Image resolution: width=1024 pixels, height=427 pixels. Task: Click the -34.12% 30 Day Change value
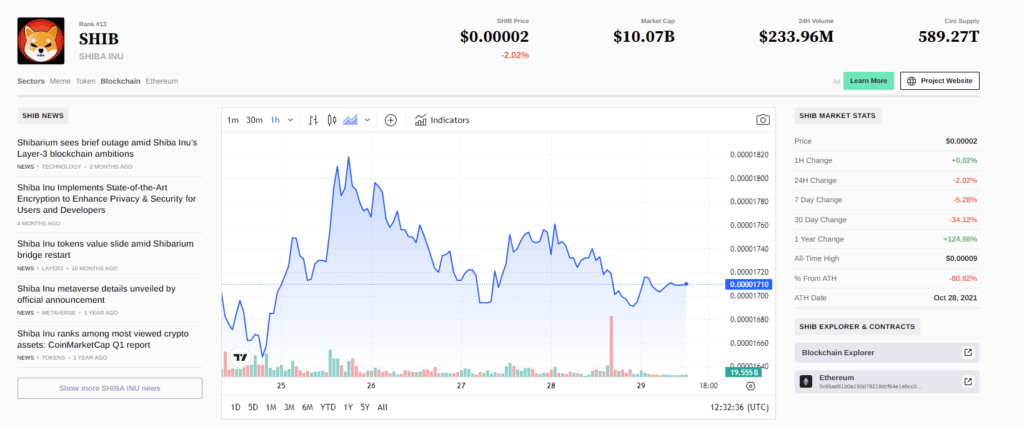pos(963,219)
